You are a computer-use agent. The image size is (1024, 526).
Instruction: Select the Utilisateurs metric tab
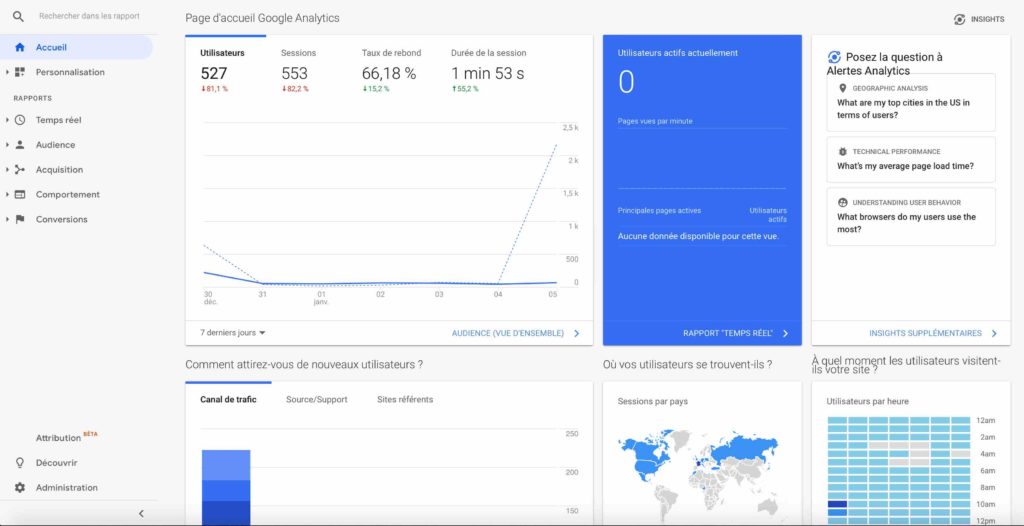tap(225, 70)
